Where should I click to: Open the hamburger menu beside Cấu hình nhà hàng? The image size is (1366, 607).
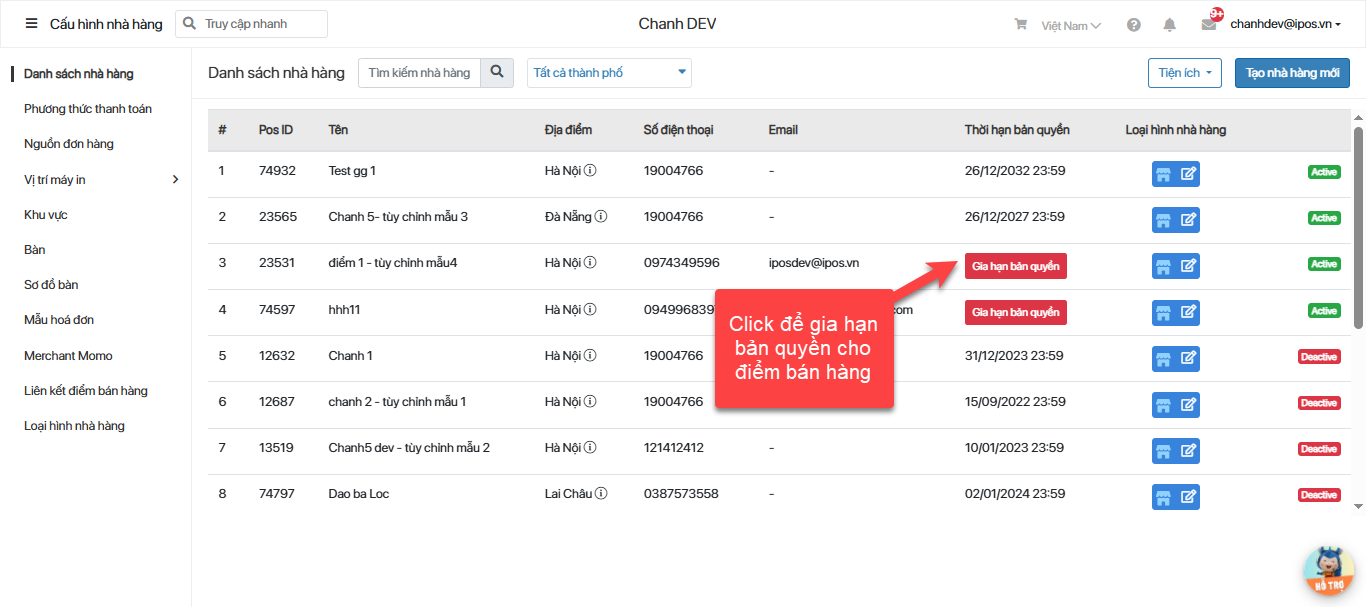(32, 24)
